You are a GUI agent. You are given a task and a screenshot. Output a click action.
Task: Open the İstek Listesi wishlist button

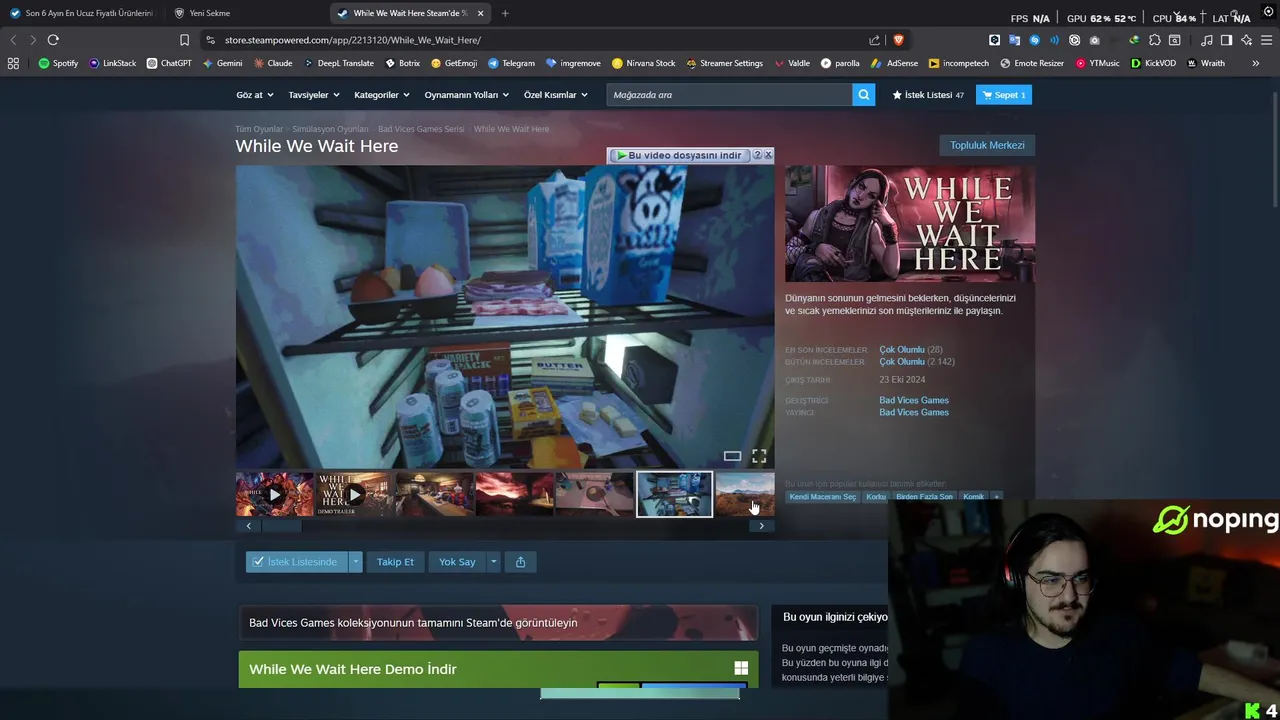928,95
